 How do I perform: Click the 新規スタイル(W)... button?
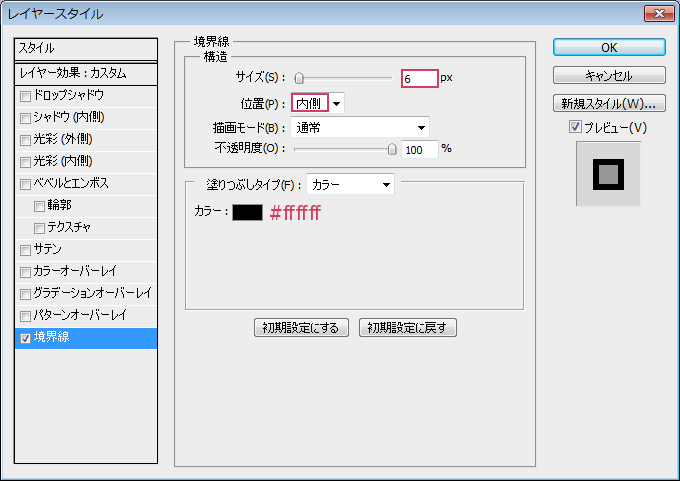(x=609, y=104)
